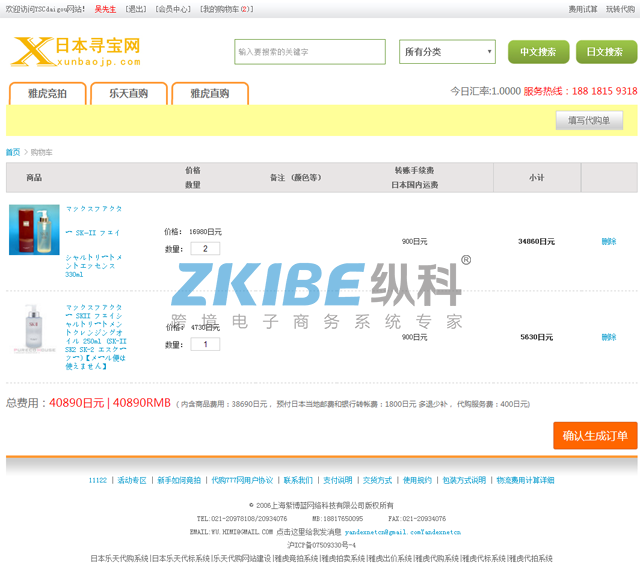This screenshot has height=583, width=640.
Task: Click the 5630日元 subtotal value
Action: (536, 337)
